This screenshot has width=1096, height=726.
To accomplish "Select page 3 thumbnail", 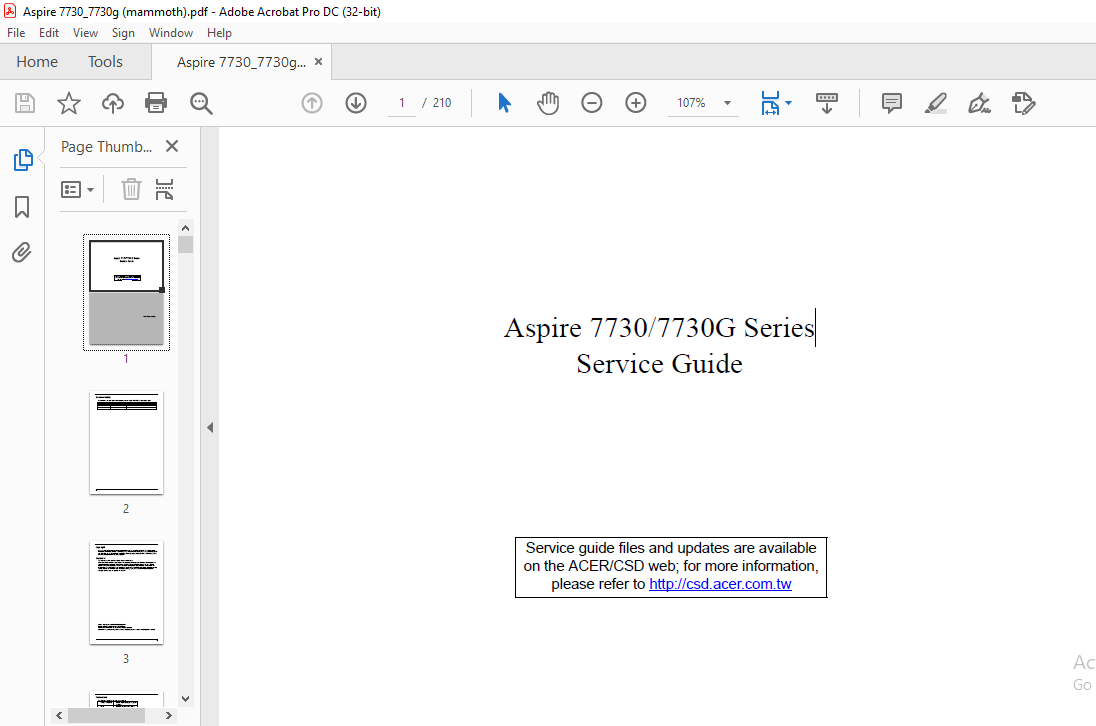I will tap(127, 593).
